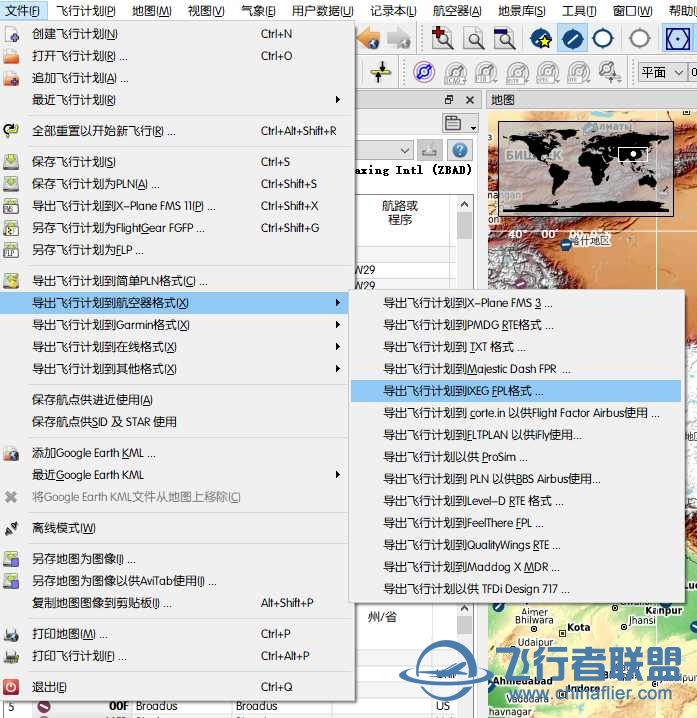Expand 导出飞行计划到在线格式 submenu

coord(174,347)
